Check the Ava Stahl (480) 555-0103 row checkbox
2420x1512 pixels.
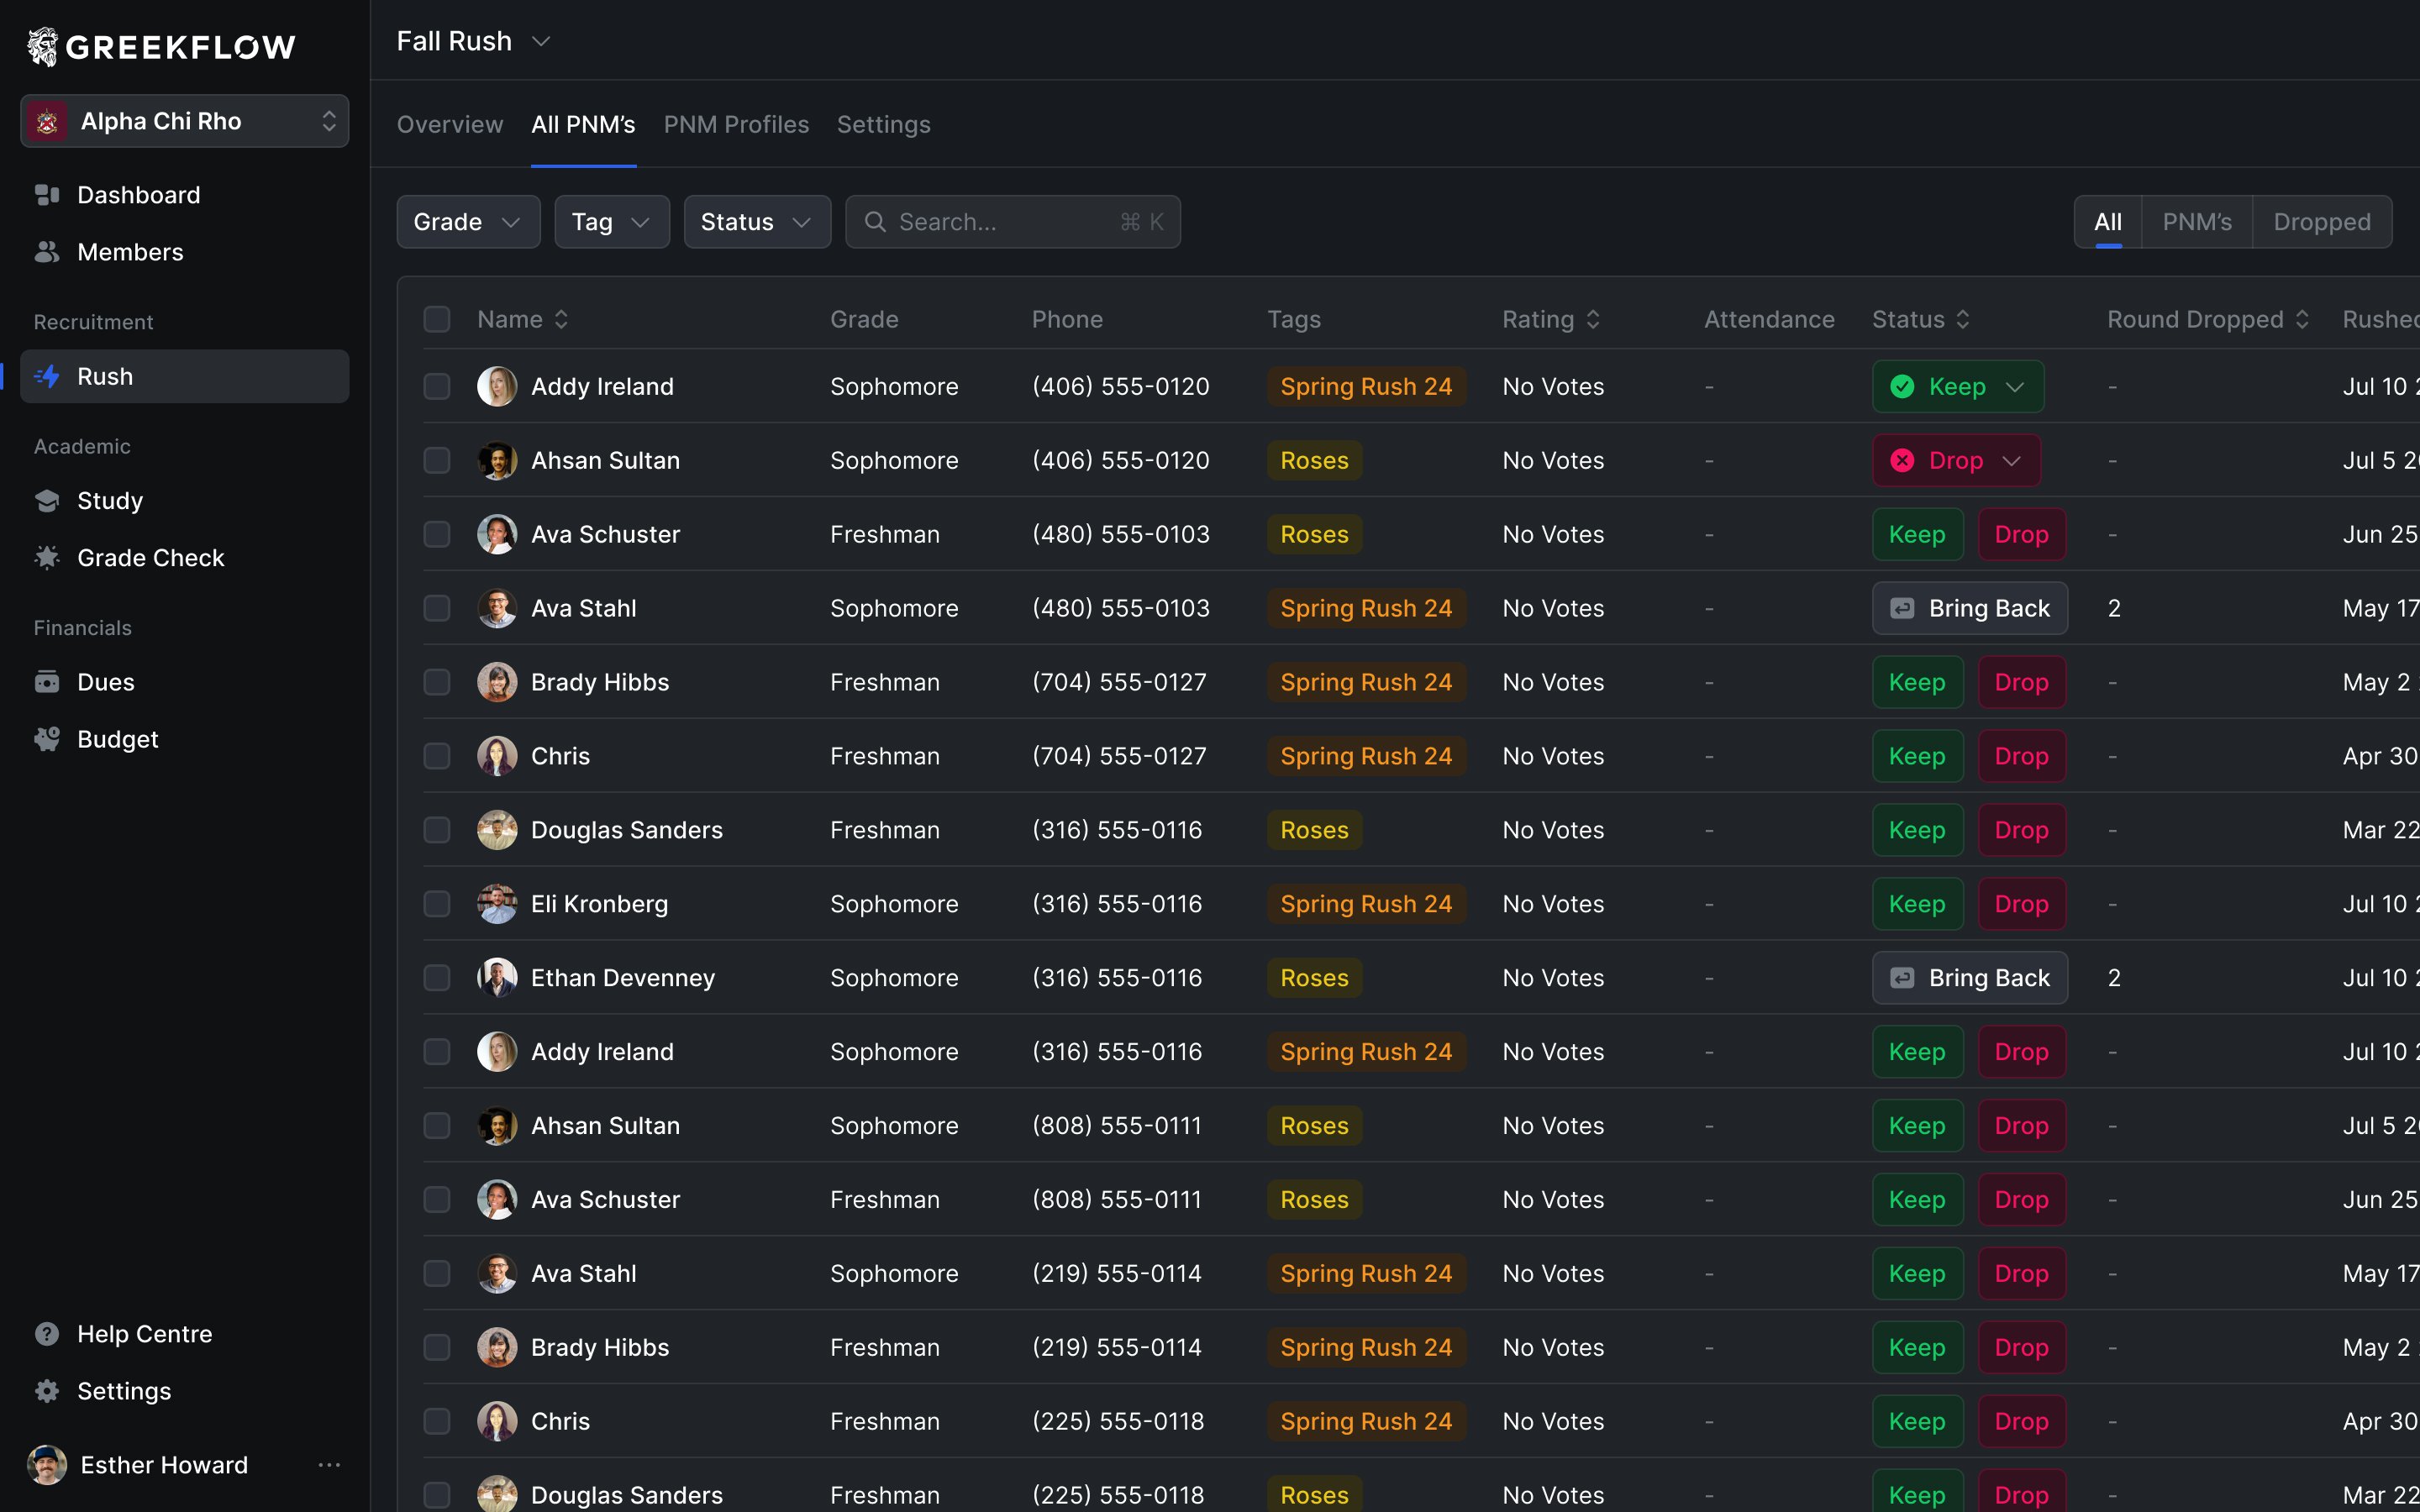pyautogui.click(x=437, y=608)
